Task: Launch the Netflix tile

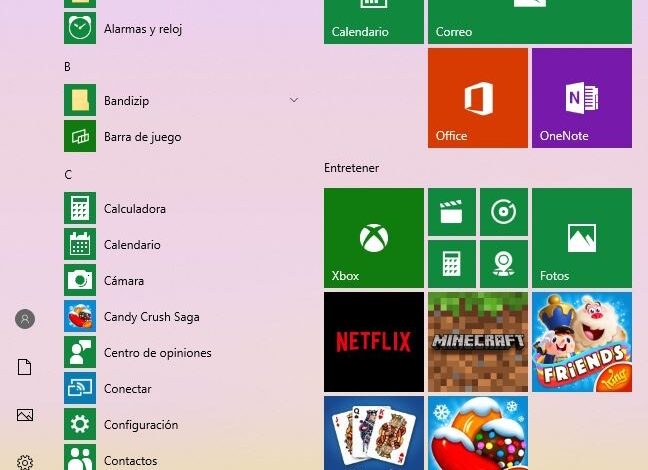Action: tap(374, 342)
